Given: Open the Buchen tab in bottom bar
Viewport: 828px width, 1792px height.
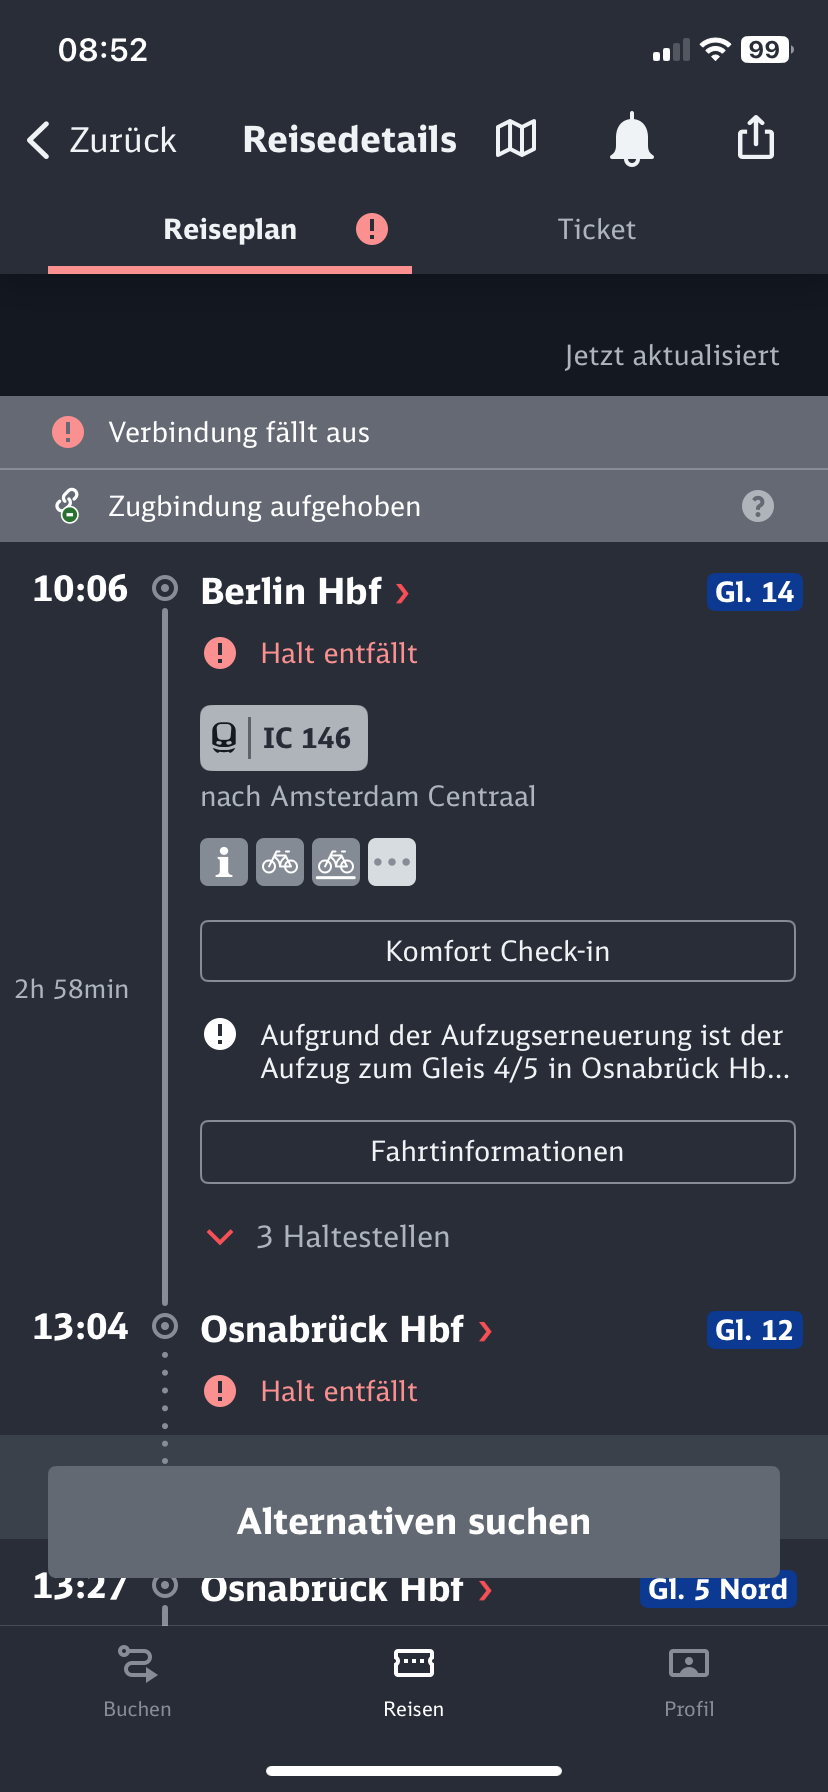Looking at the screenshot, I should click(138, 1681).
